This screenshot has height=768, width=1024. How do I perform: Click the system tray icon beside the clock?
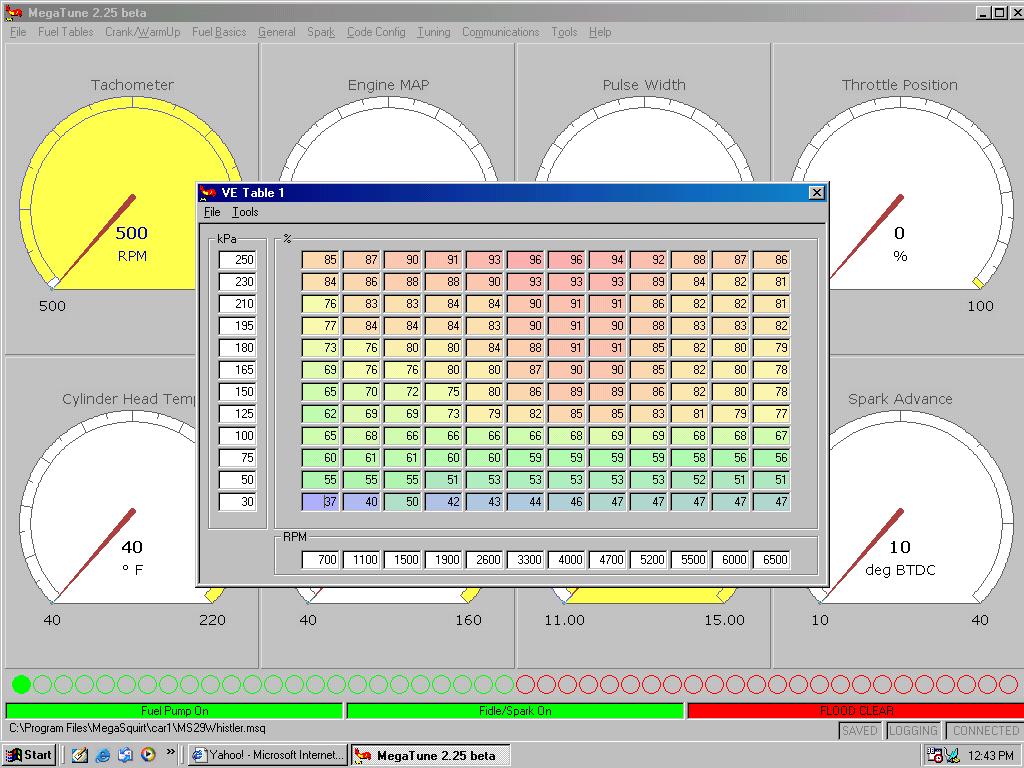[x=934, y=755]
